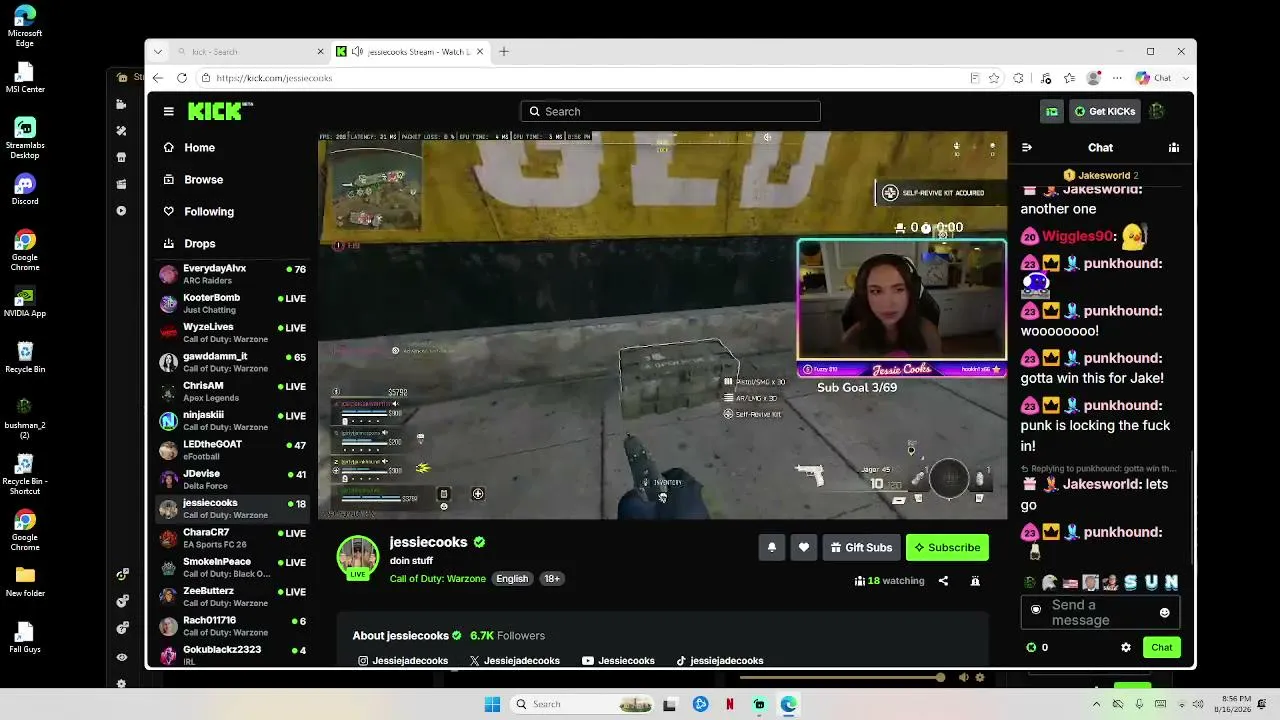Viewport: 1280px width, 720px height.
Task: Open ZeeButterz channel in sidebar
Action: pos(232,596)
